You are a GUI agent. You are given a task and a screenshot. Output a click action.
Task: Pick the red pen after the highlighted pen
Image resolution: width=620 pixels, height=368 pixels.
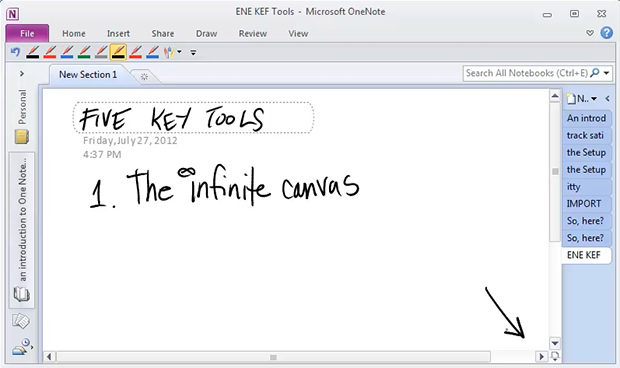point(135,52)
